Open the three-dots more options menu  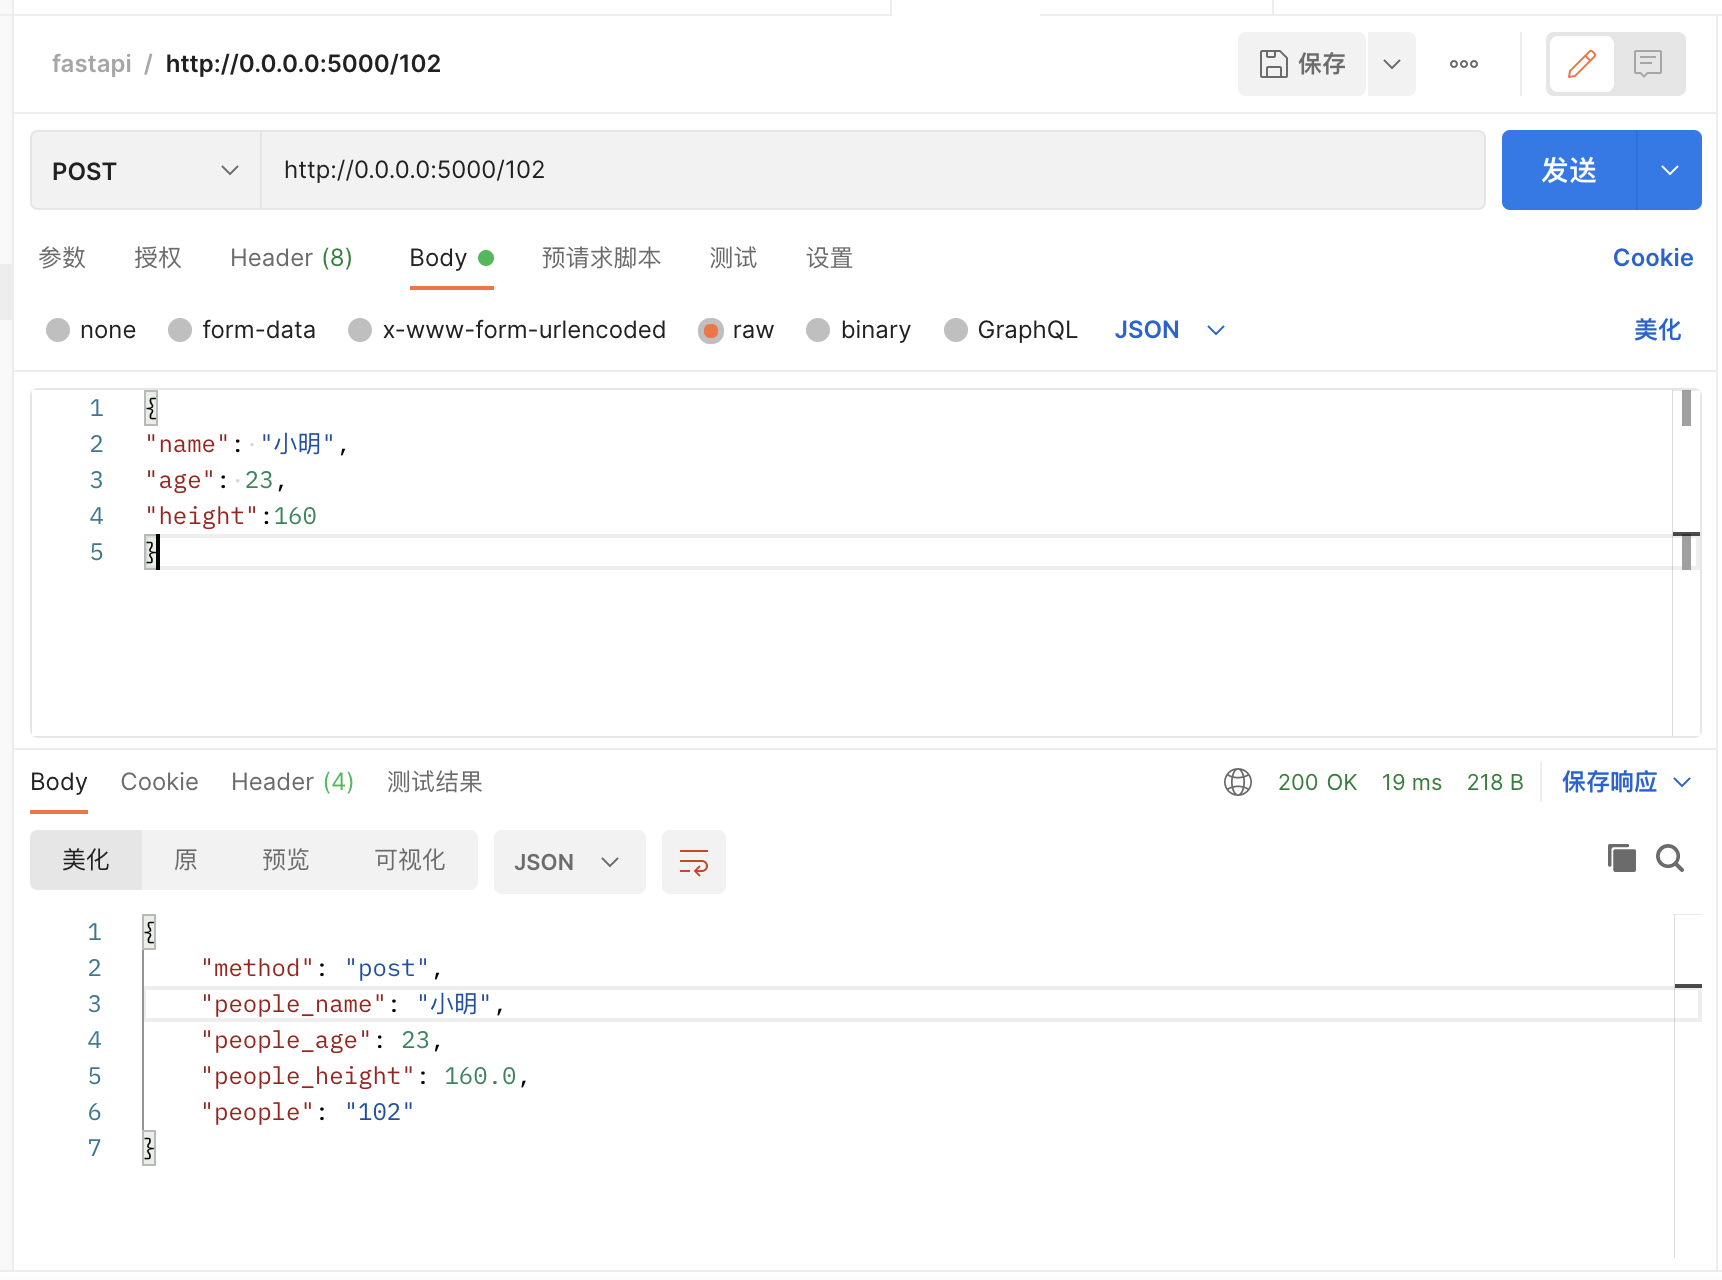1463,64
